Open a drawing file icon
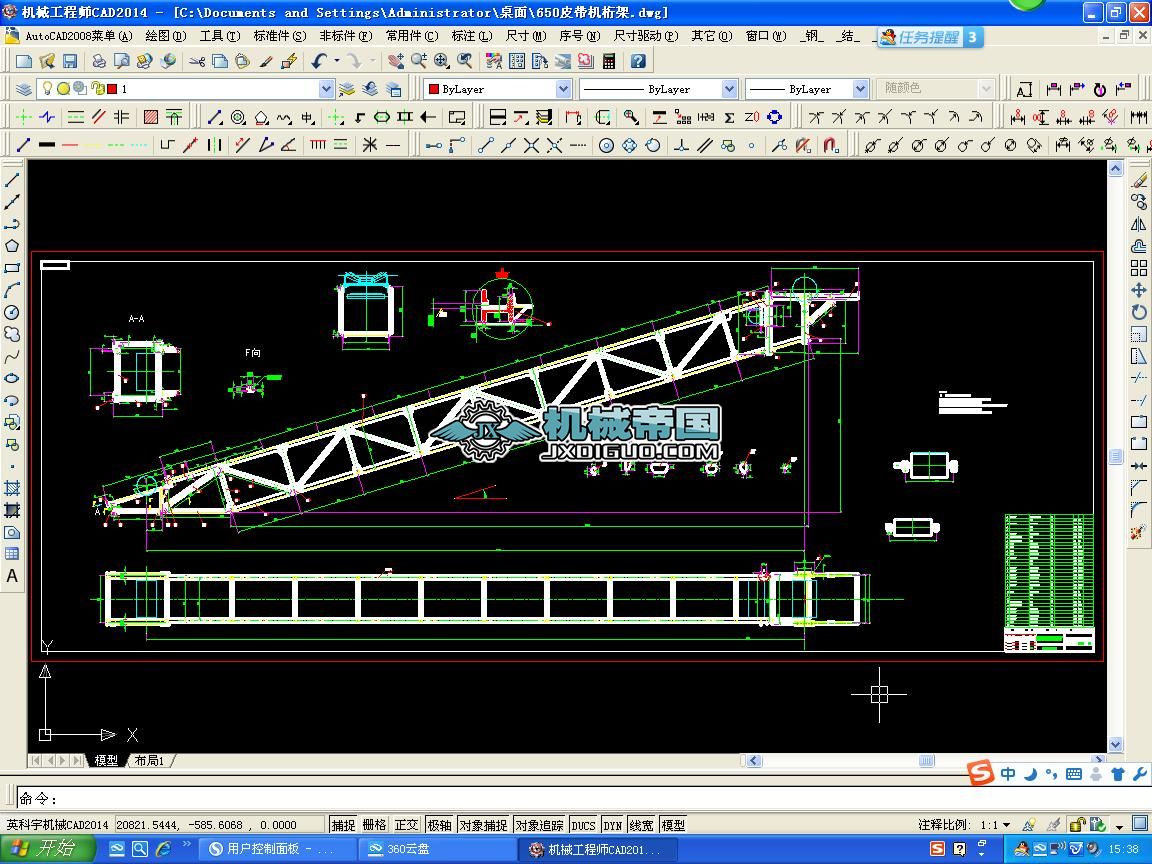Viewport: 1152px width, 864px height. pyautogui.click(x=47, y=61)
